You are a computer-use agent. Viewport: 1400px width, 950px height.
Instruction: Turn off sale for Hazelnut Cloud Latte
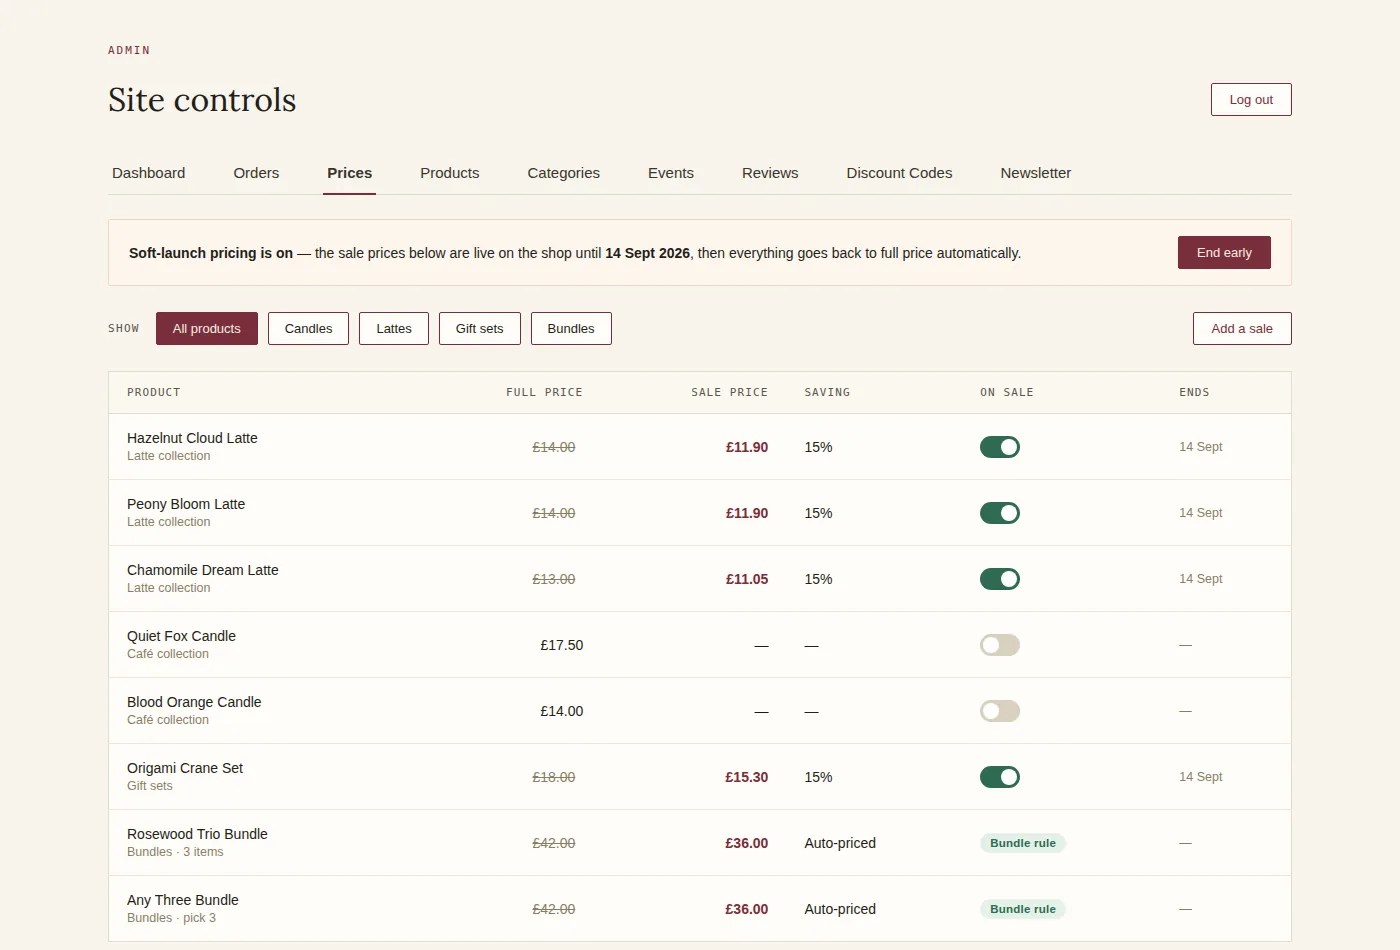[999, 447]
